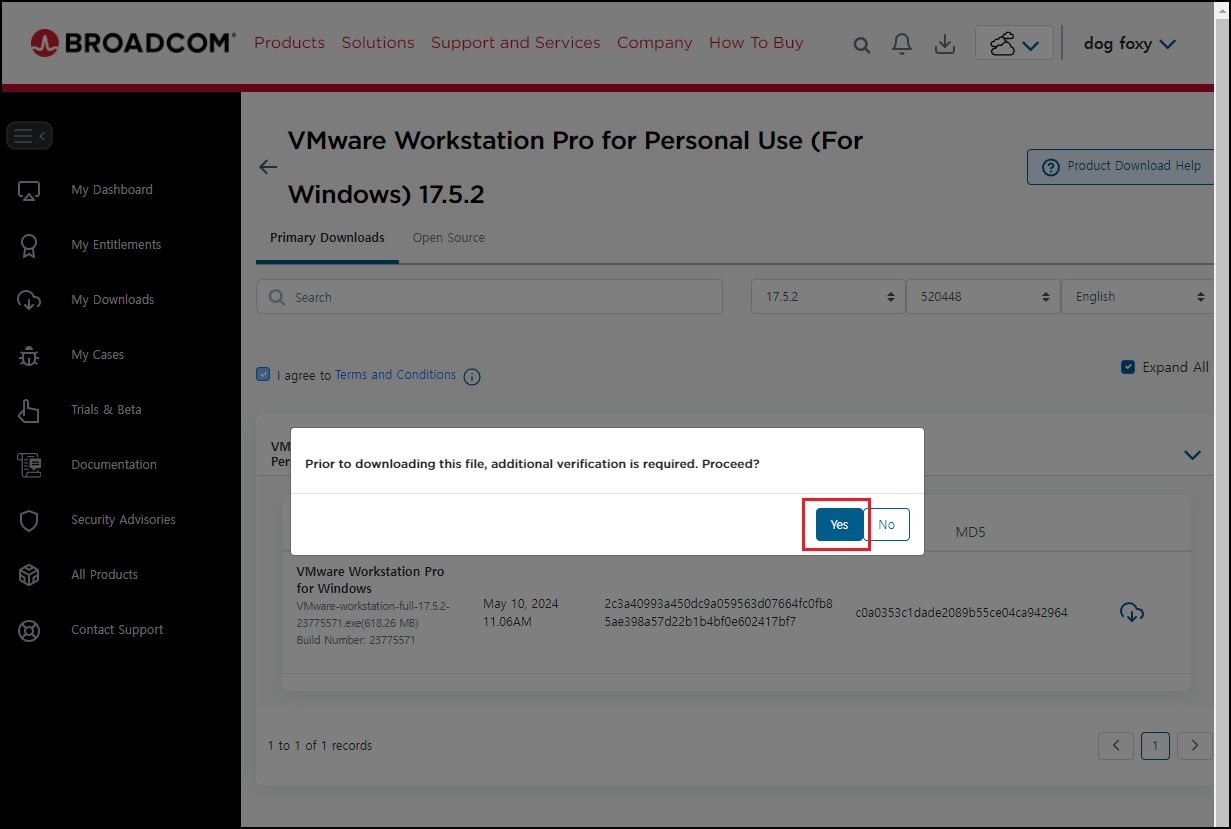Image resolution: width=1231 pixels, height=829 pixels.
Task: Open the 17.5.2 version dropdown
Action: (x=828, y=297)
